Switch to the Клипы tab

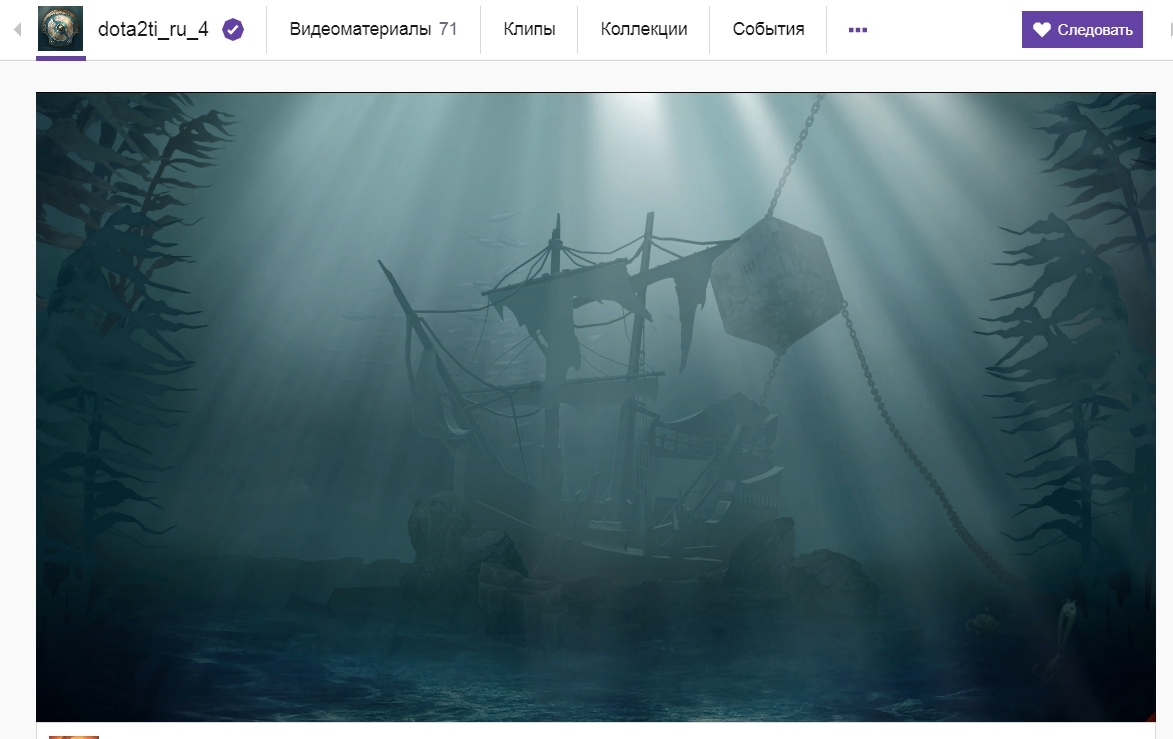(x=529, y=29)
